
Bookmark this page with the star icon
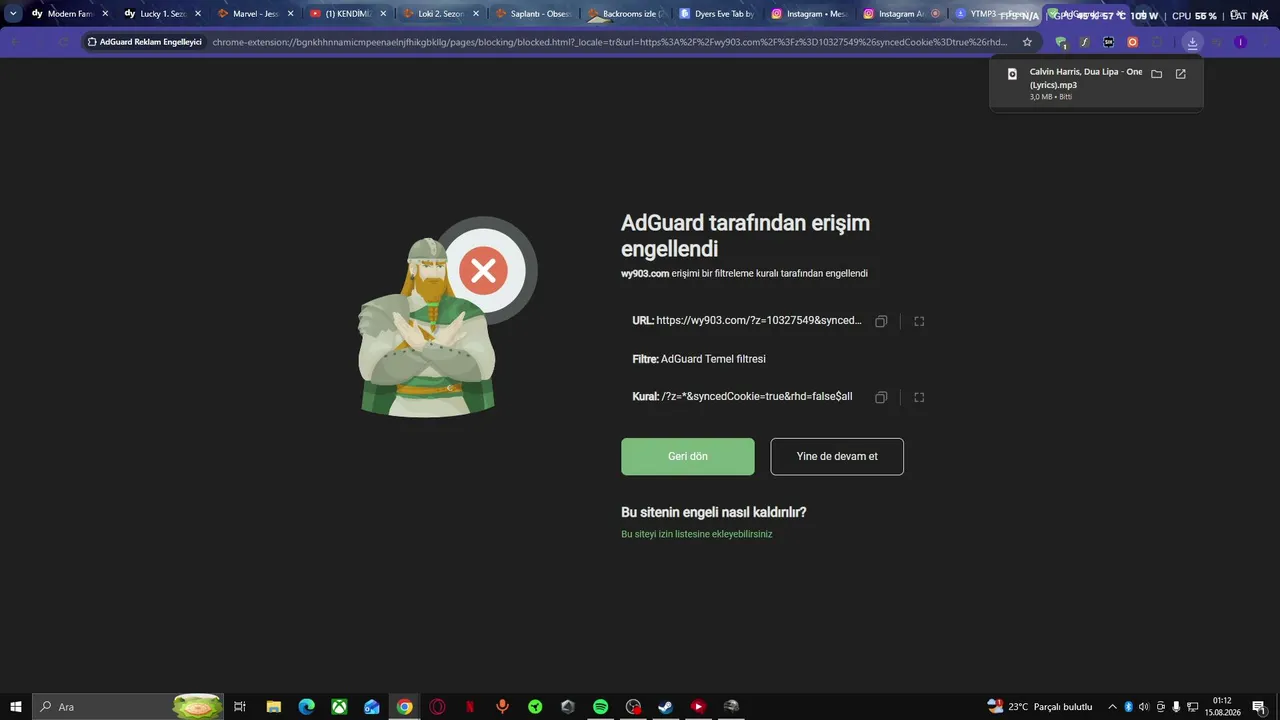(x=1027, y=42)
